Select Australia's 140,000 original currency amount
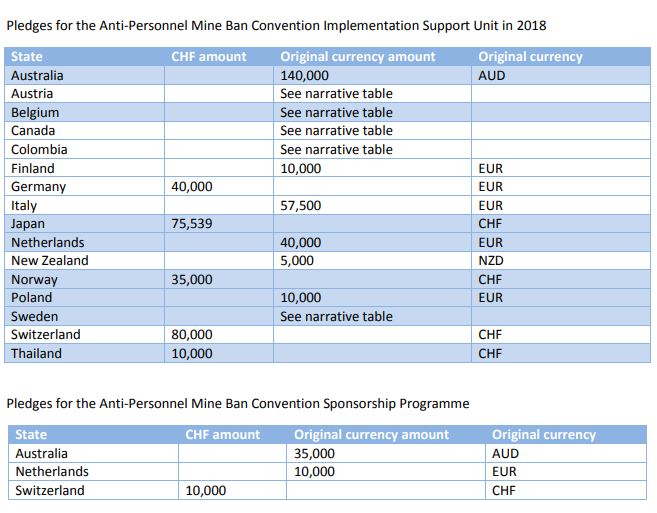657x513 pixels. coord(305,75)
